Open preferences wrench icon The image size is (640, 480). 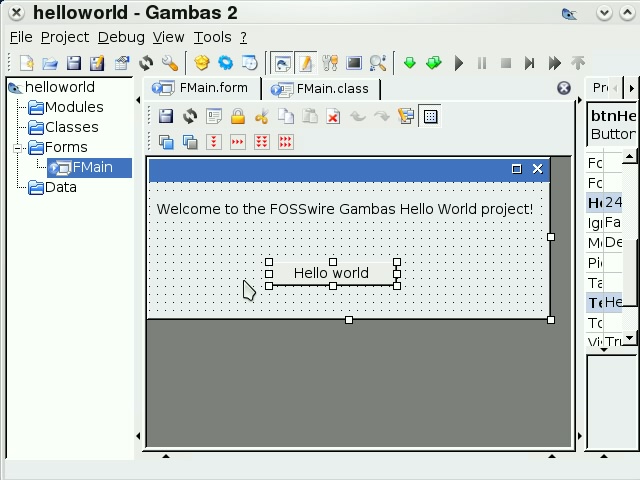point(170,63)
